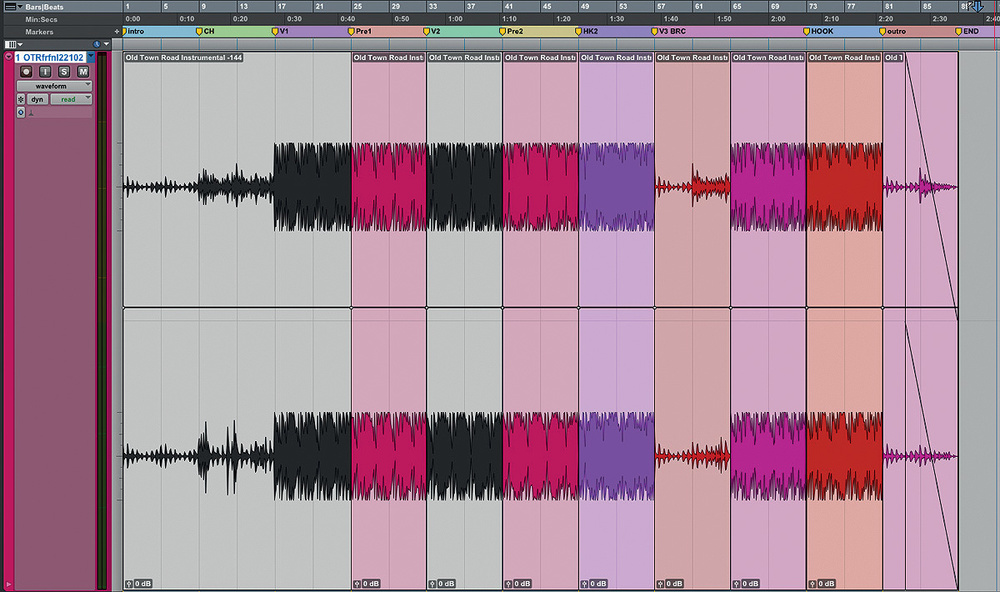1000x592 pixels.
Task: Open the track name dropdown arrow
Action: point(91,58)
